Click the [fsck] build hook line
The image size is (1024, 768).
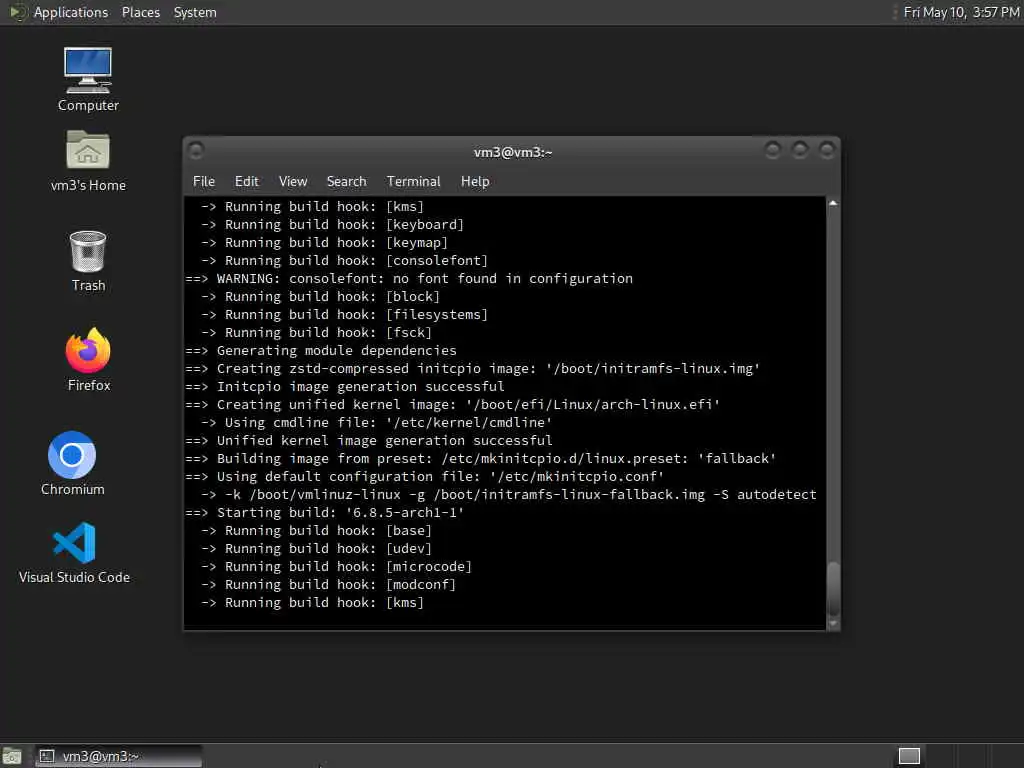coord(317,332)
